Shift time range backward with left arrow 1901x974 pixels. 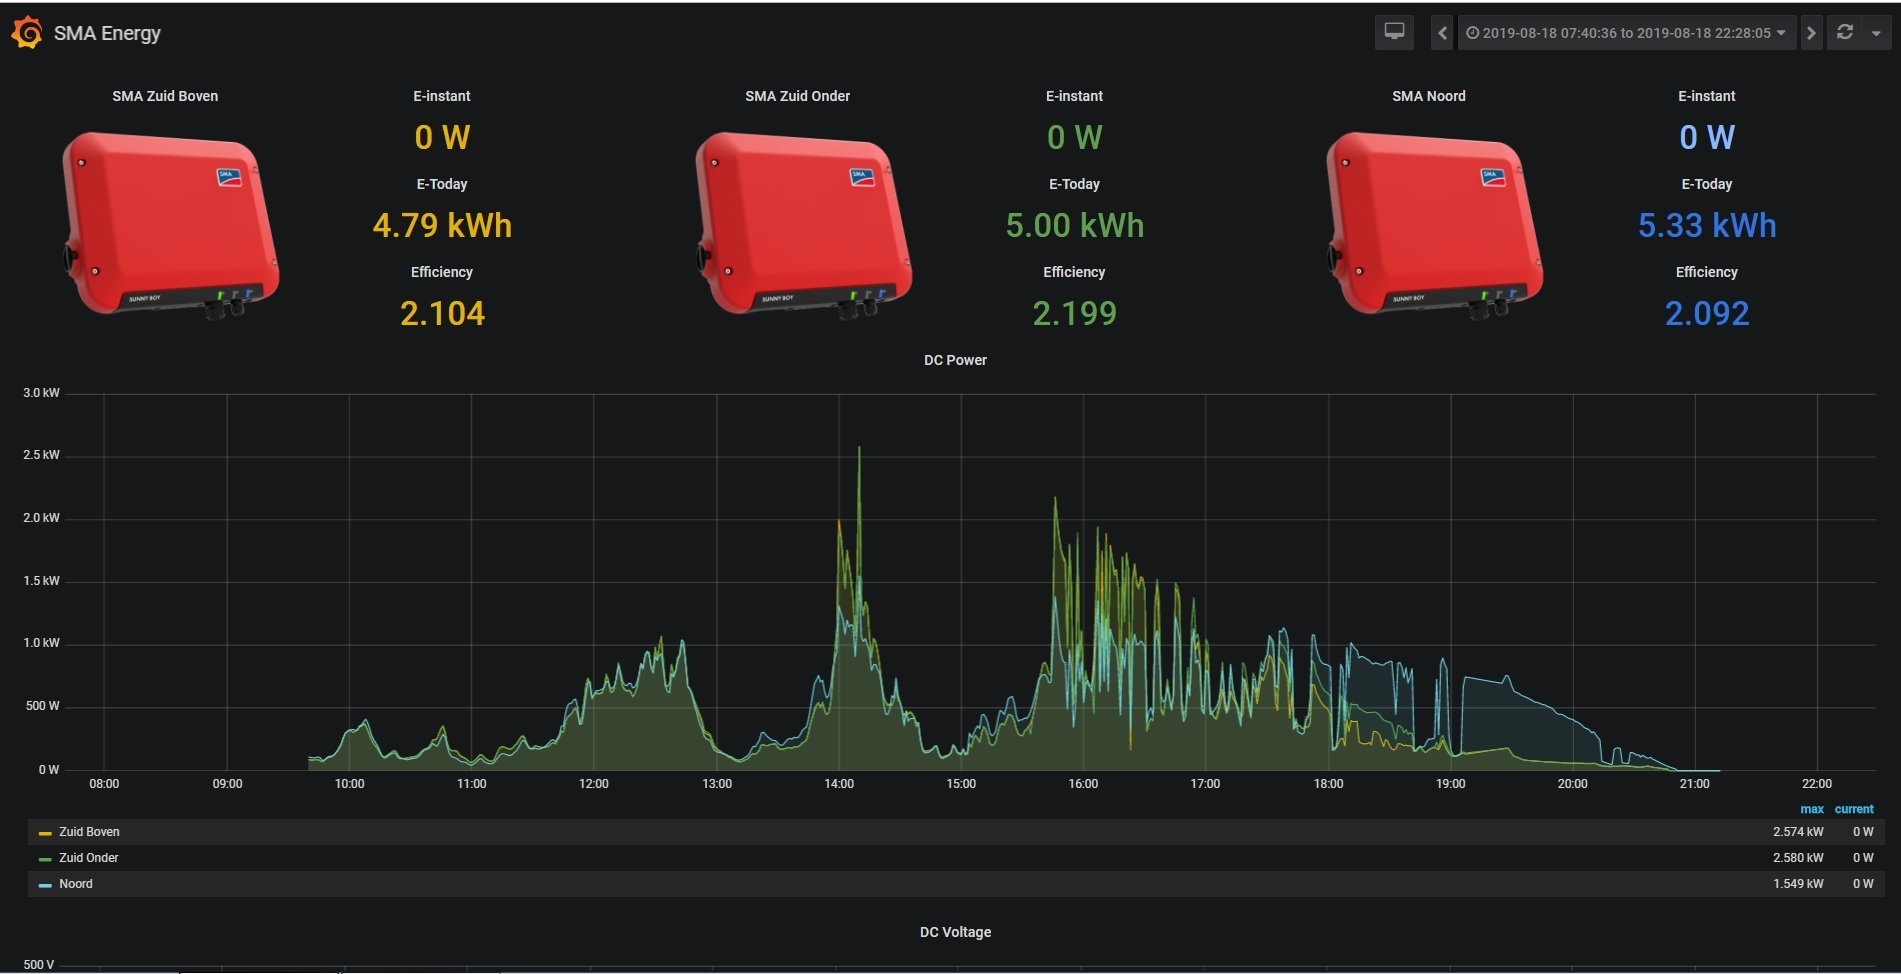[x=1442, y=33]
